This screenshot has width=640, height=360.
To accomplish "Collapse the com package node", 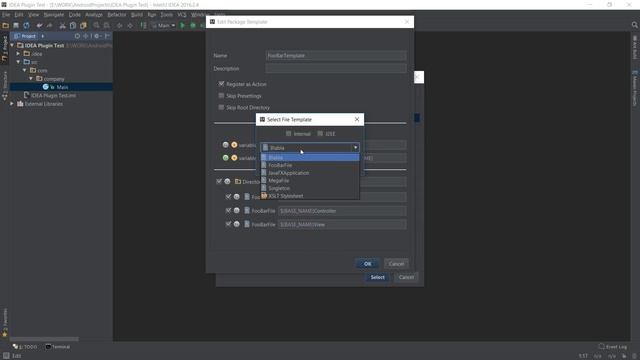I will tap(25, 70).
